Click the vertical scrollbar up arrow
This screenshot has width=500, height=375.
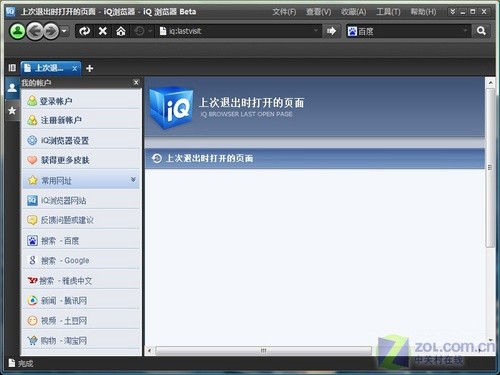[490, 82]
